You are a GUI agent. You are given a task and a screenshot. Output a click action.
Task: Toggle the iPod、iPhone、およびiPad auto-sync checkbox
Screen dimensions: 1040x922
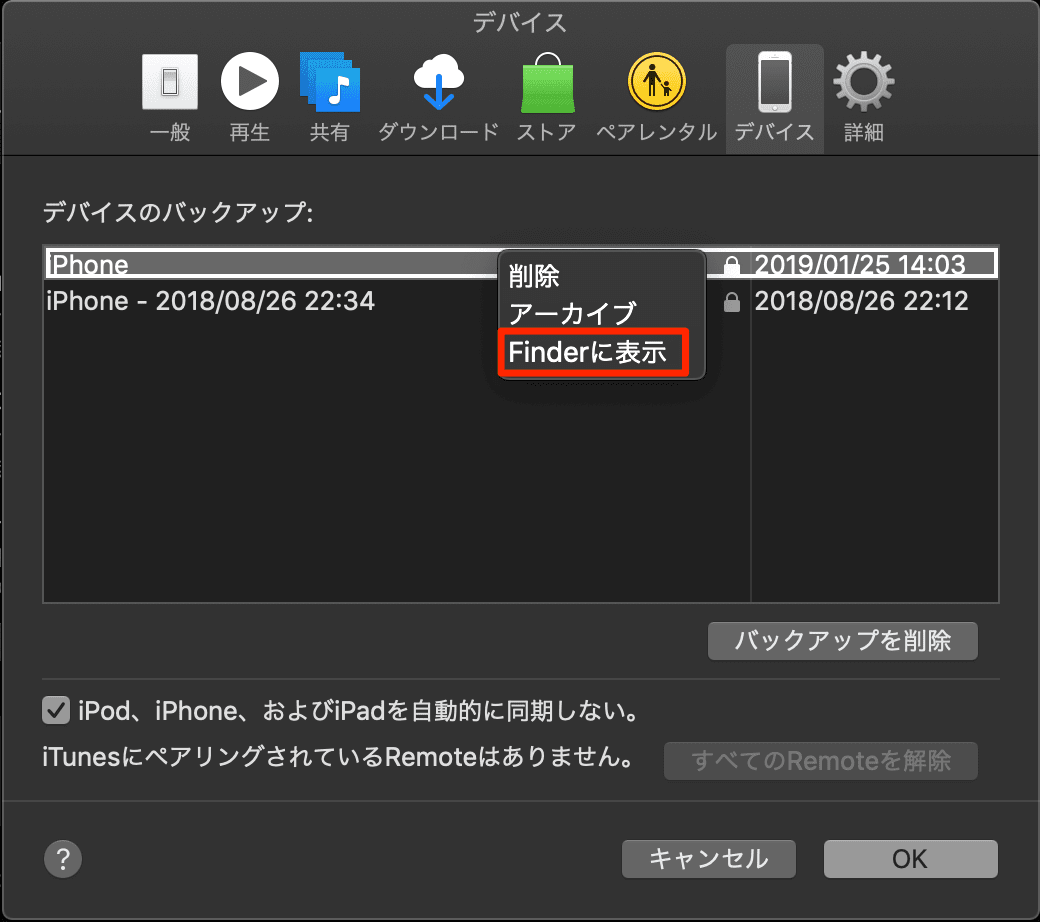pyautogui.click(x=56, y=710)
